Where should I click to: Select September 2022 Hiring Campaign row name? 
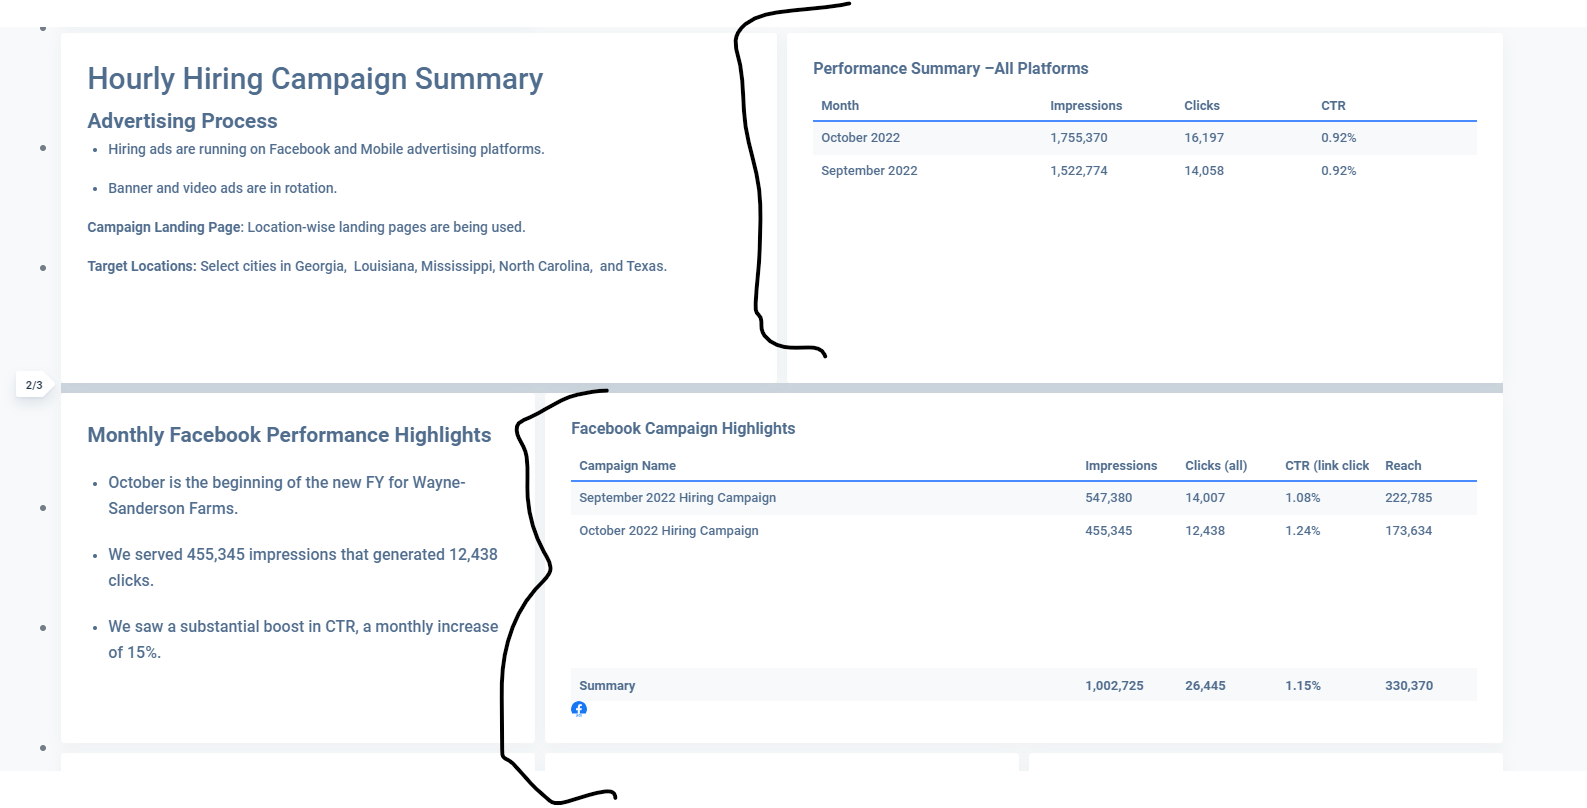[x=677, y=498]
